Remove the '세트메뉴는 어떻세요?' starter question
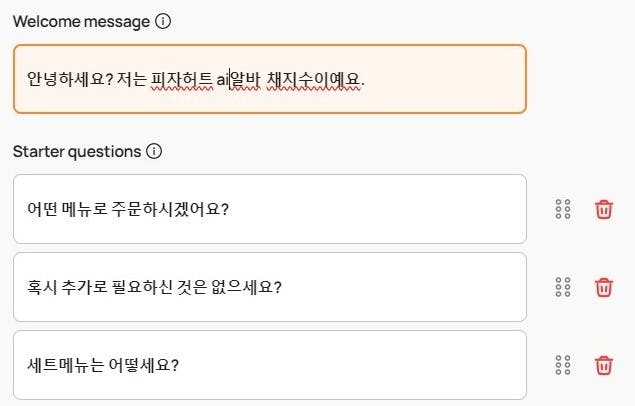635x406 pixels. (x=604, y=365)
